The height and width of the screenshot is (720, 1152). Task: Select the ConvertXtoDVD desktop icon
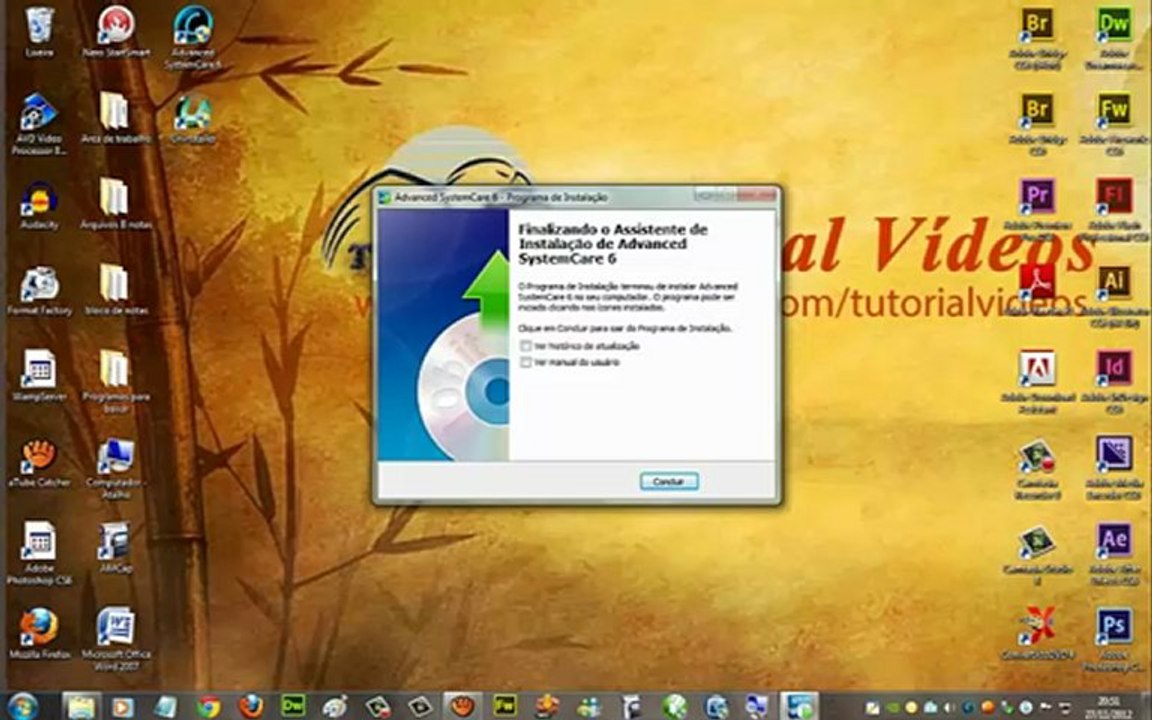click(x=1037, y=633)
